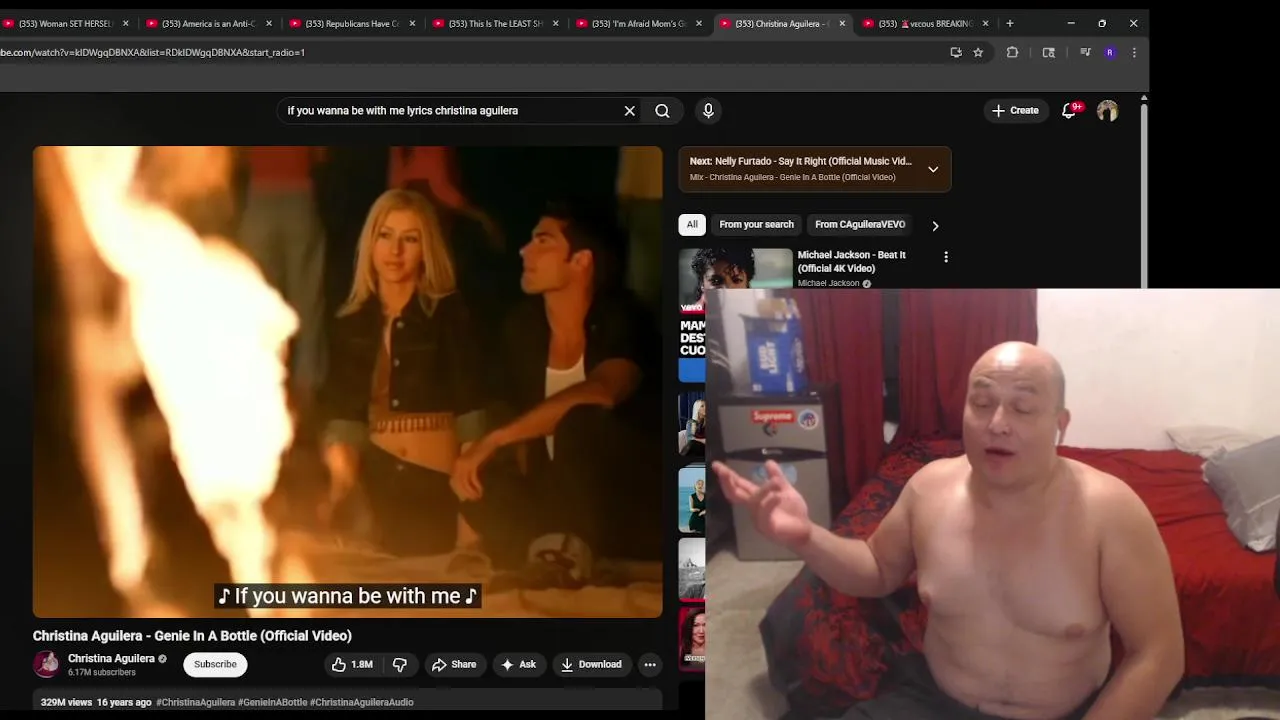Share the Christina Aguilera video

454,664
